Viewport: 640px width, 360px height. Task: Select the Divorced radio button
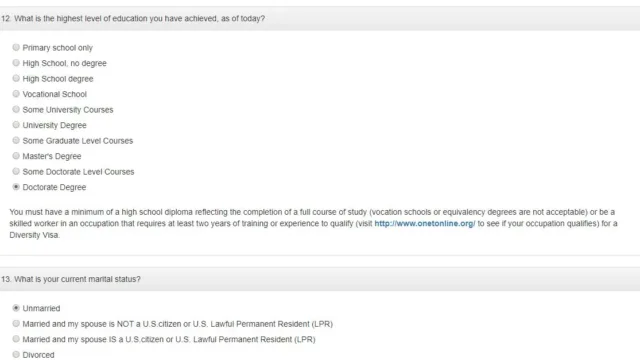pos(16,354)
